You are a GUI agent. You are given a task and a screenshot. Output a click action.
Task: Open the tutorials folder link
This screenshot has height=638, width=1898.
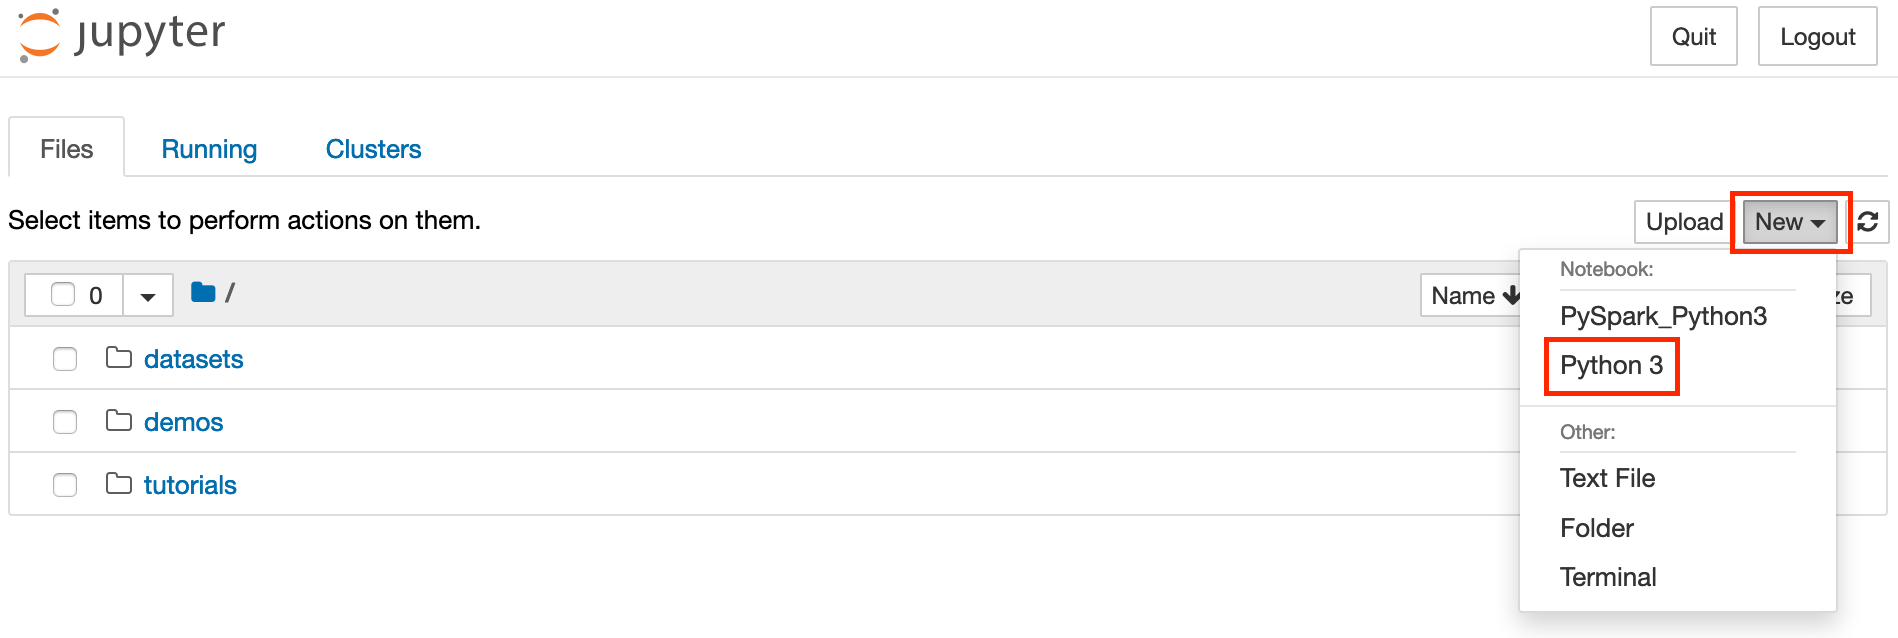[x=189, y=483]
